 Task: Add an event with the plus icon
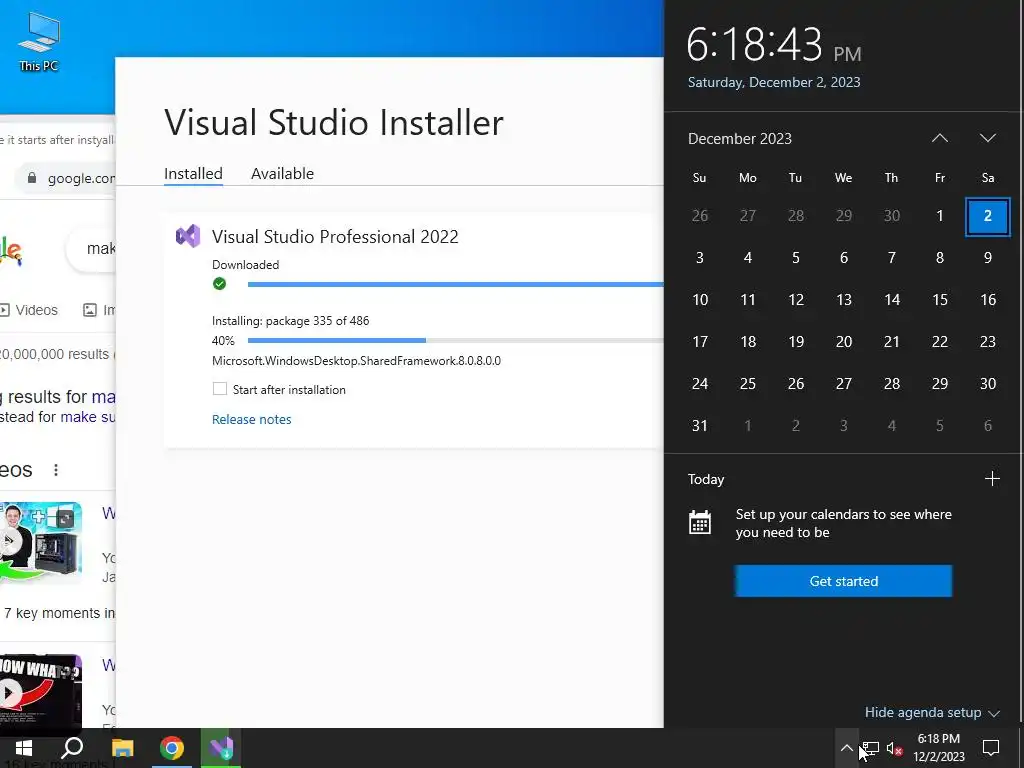point(992,479)
